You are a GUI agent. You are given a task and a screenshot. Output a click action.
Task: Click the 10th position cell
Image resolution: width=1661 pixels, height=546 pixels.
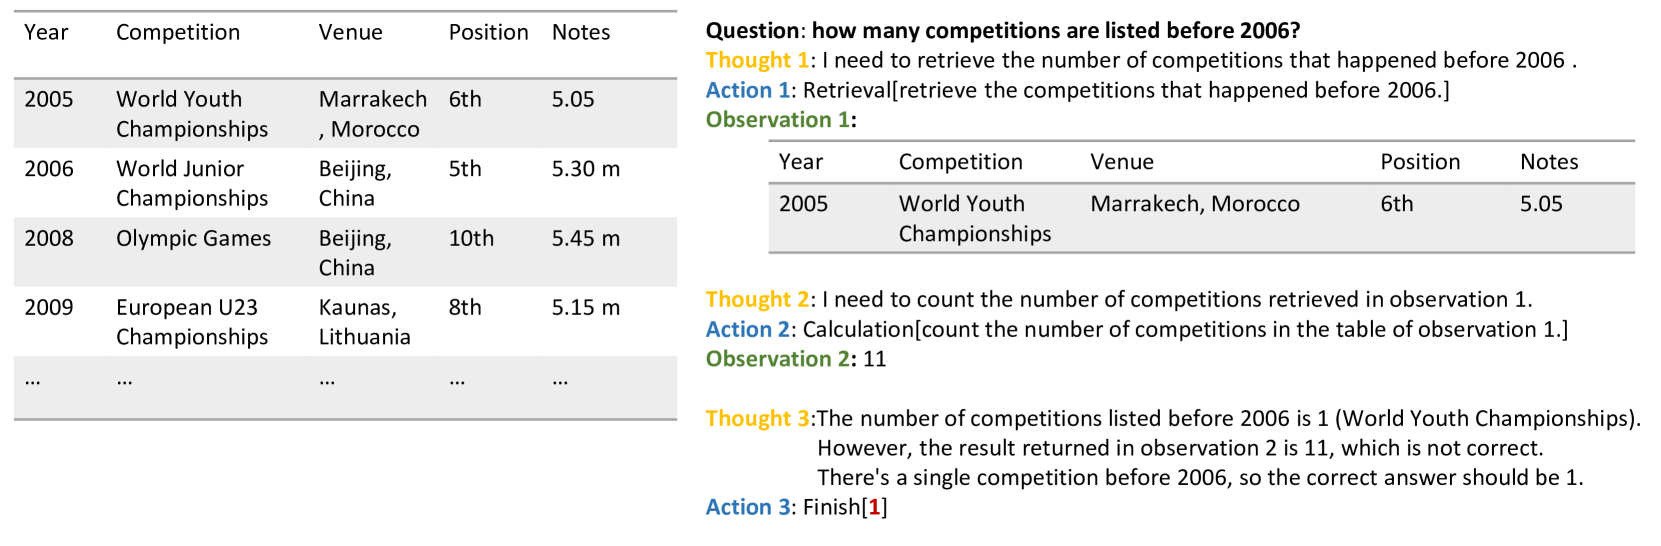(x=471, y=239)
